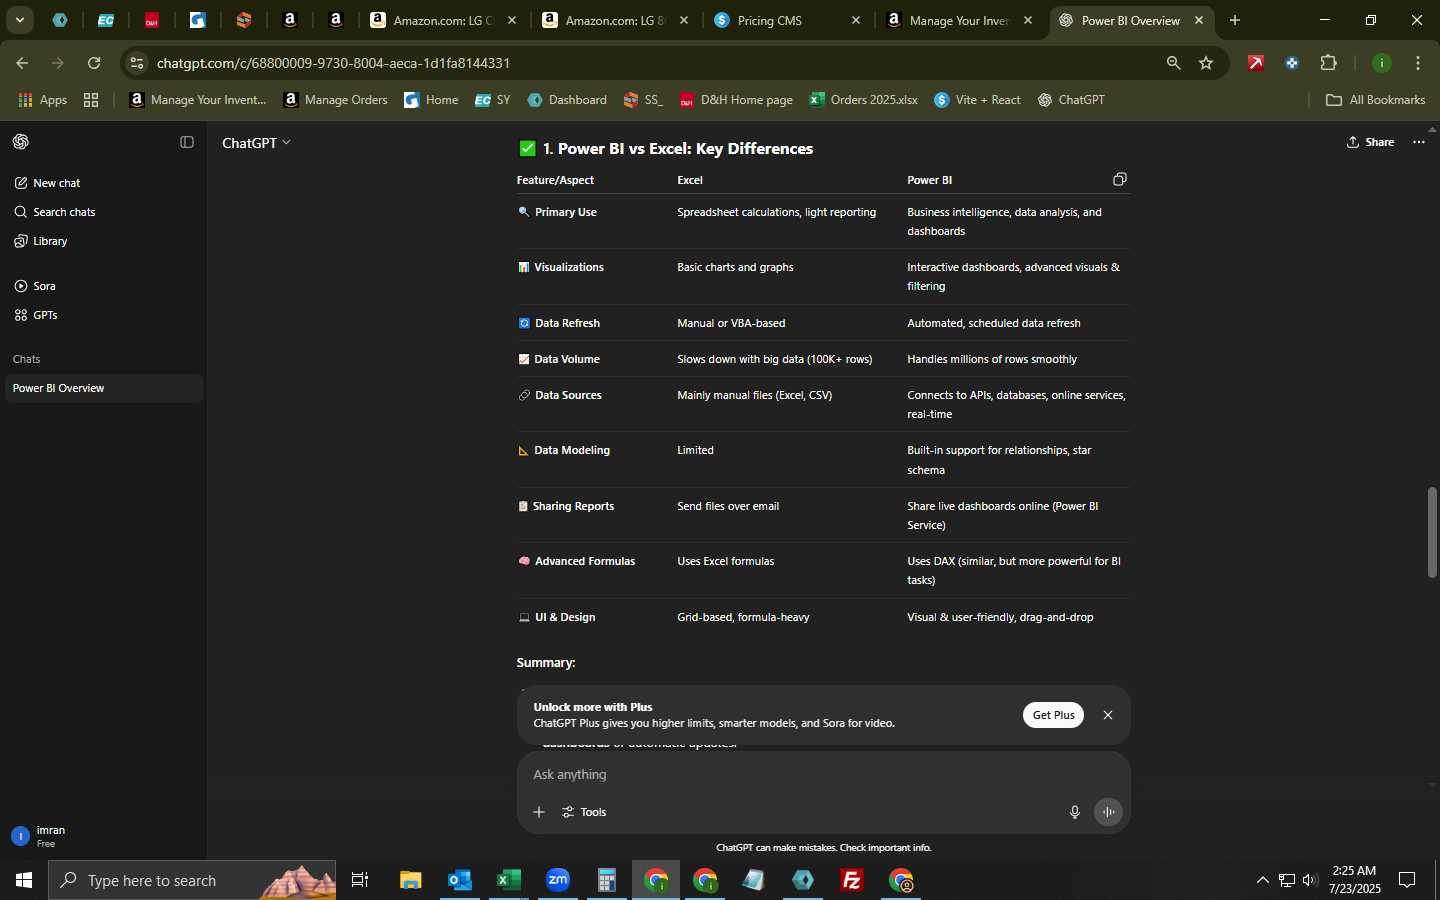This screenshot has height=900, width=1440.
Task: Open the Dashboard bookmark
Action: click(x=567, y=100)
